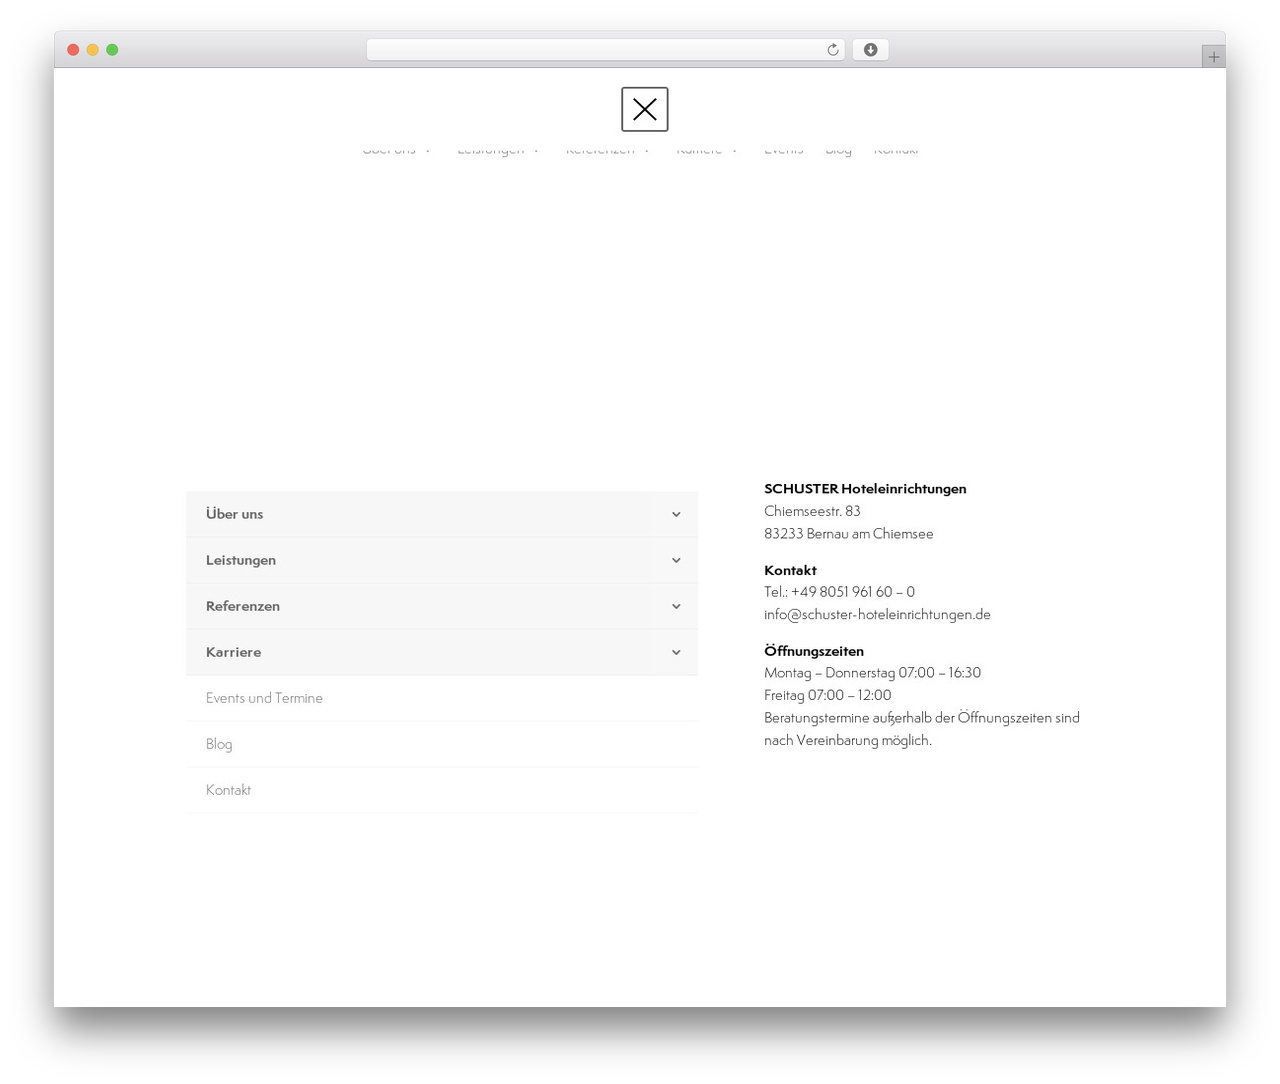
Task: Minimize the browser window with the yellow button
Action: pyautogui.click(x=93, y=50)
